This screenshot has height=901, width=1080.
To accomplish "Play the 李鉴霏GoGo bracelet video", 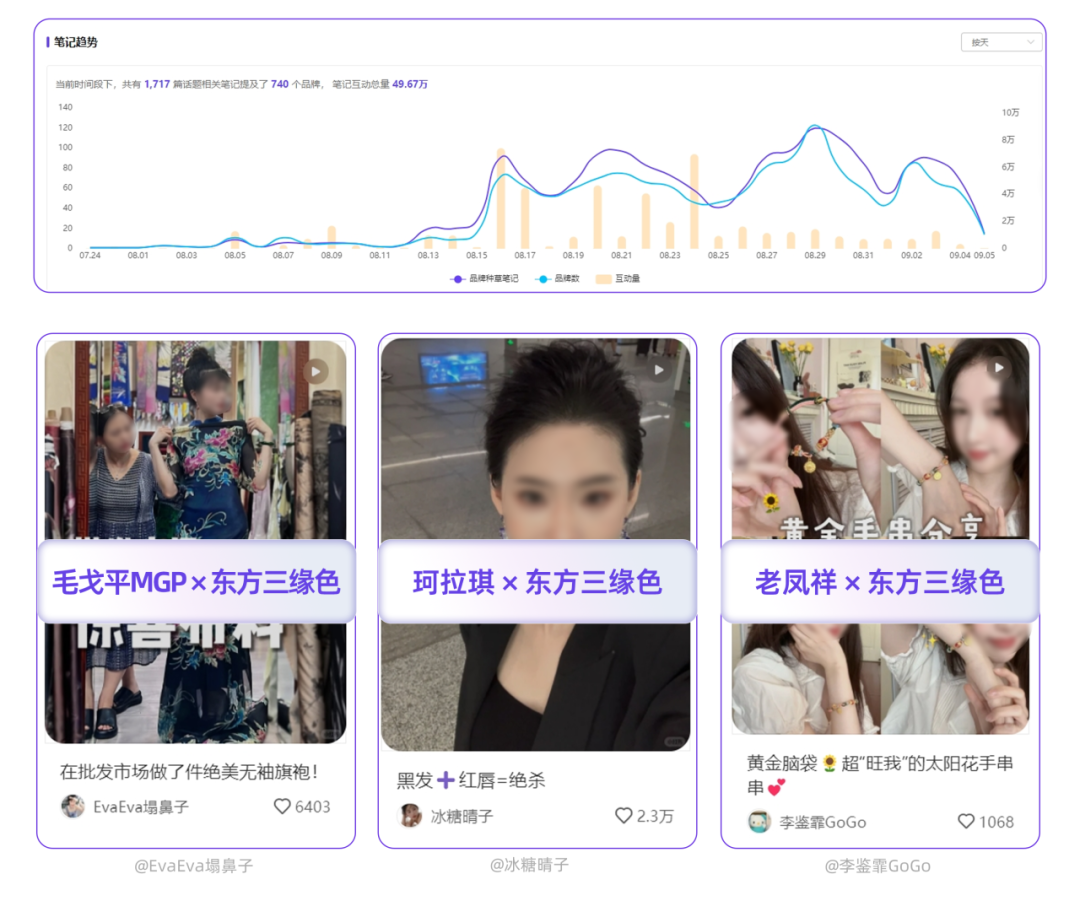I will pos(998,368).
